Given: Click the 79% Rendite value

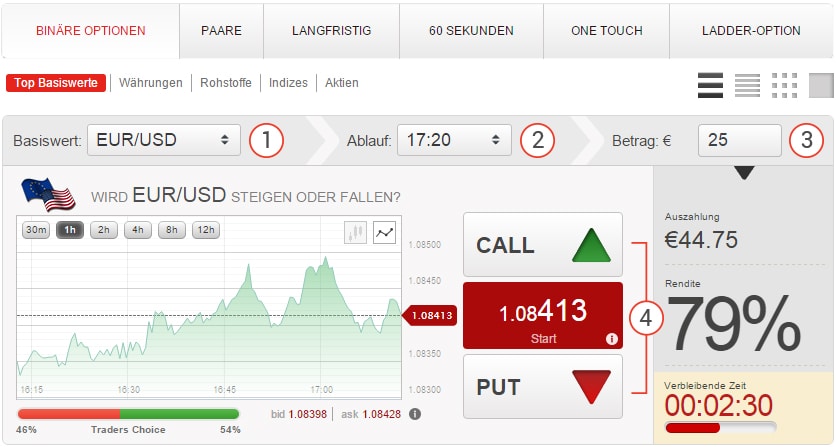Looking at the screenshot, I should 734,324.
